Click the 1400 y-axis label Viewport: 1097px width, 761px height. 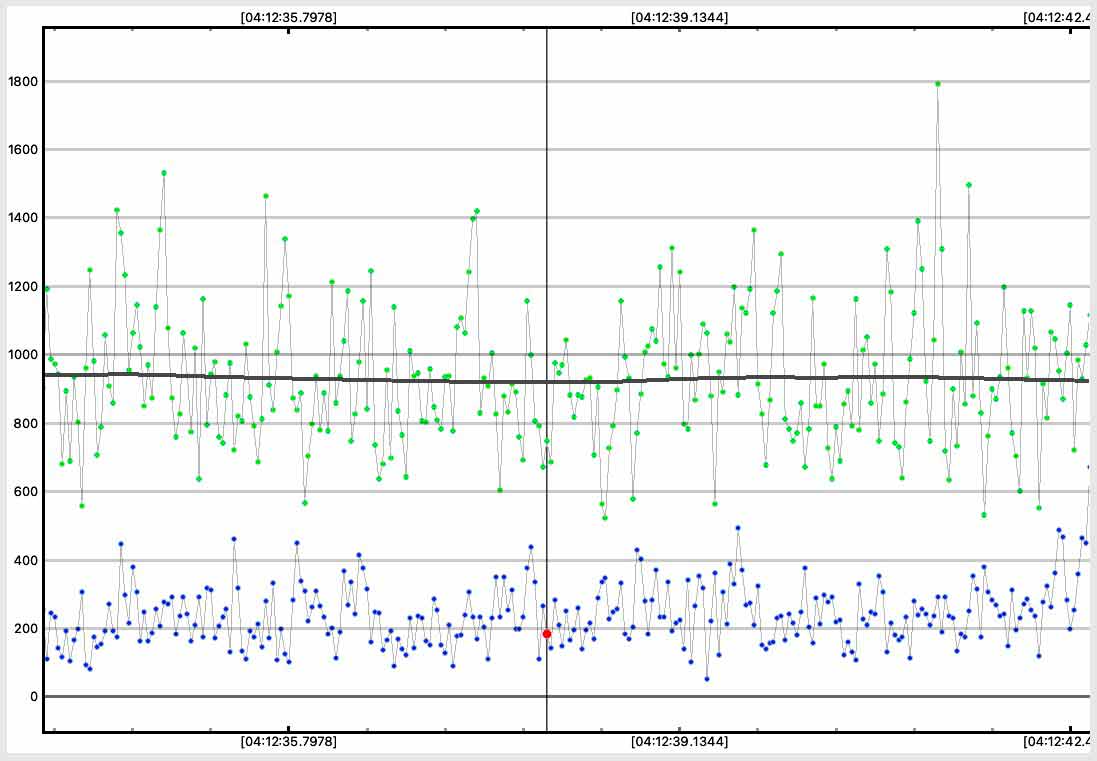20,218
